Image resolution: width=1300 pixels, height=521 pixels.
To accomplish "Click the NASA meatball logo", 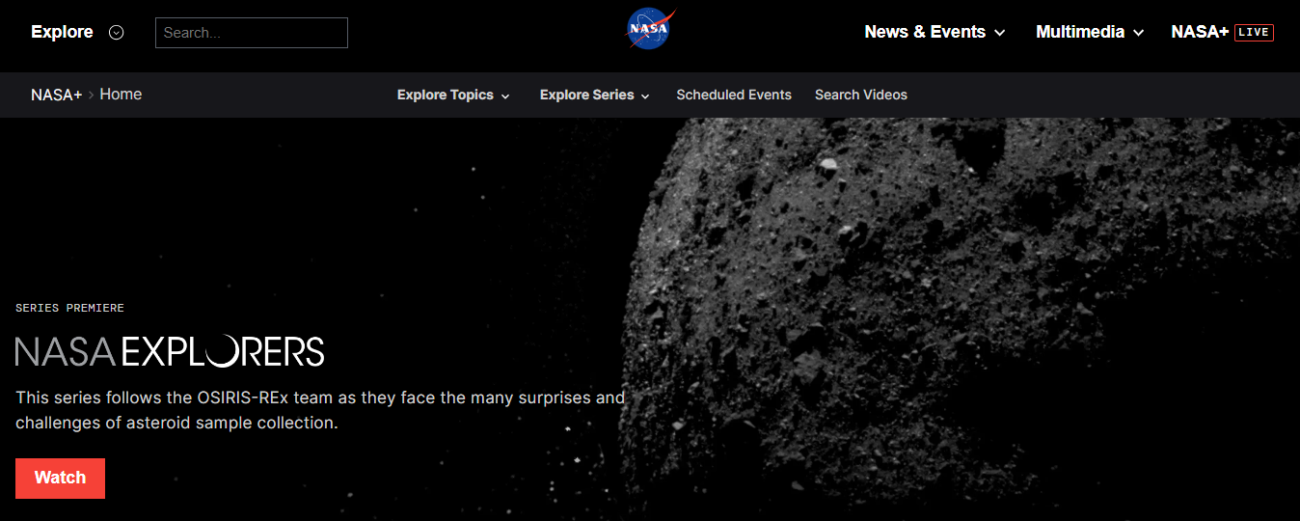I will tap(650, 29).
